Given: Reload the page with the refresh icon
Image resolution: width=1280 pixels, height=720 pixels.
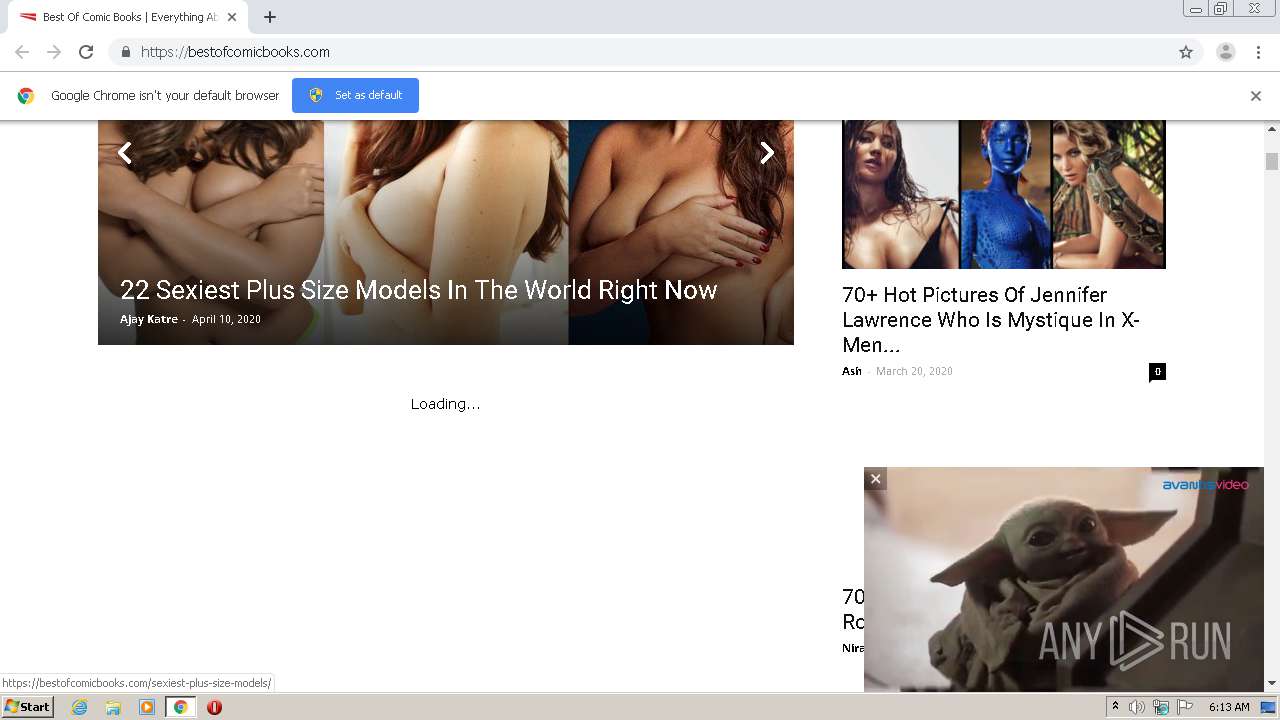Looking at the screenshot, I should click(86, 52).
